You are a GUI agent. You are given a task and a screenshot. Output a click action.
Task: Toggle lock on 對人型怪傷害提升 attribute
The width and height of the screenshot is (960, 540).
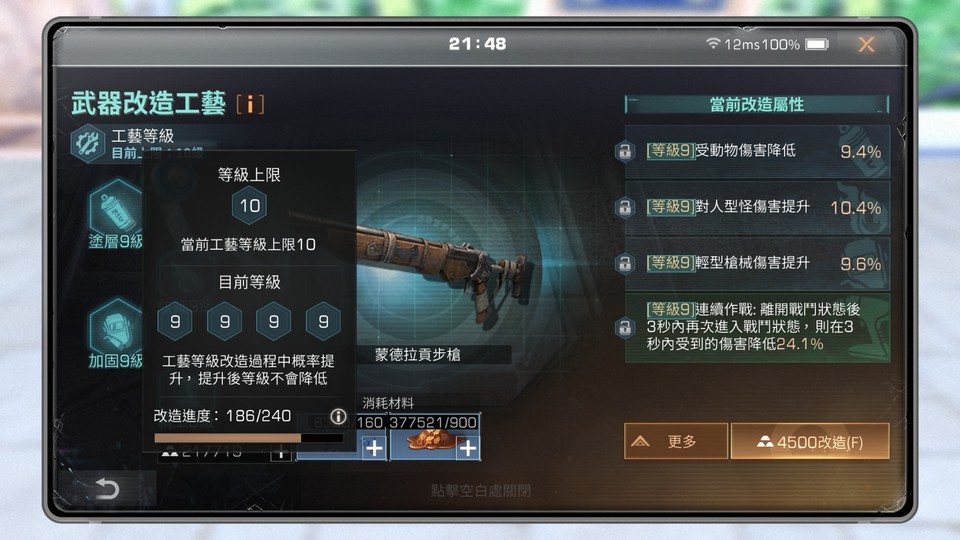tap(624, 208)
